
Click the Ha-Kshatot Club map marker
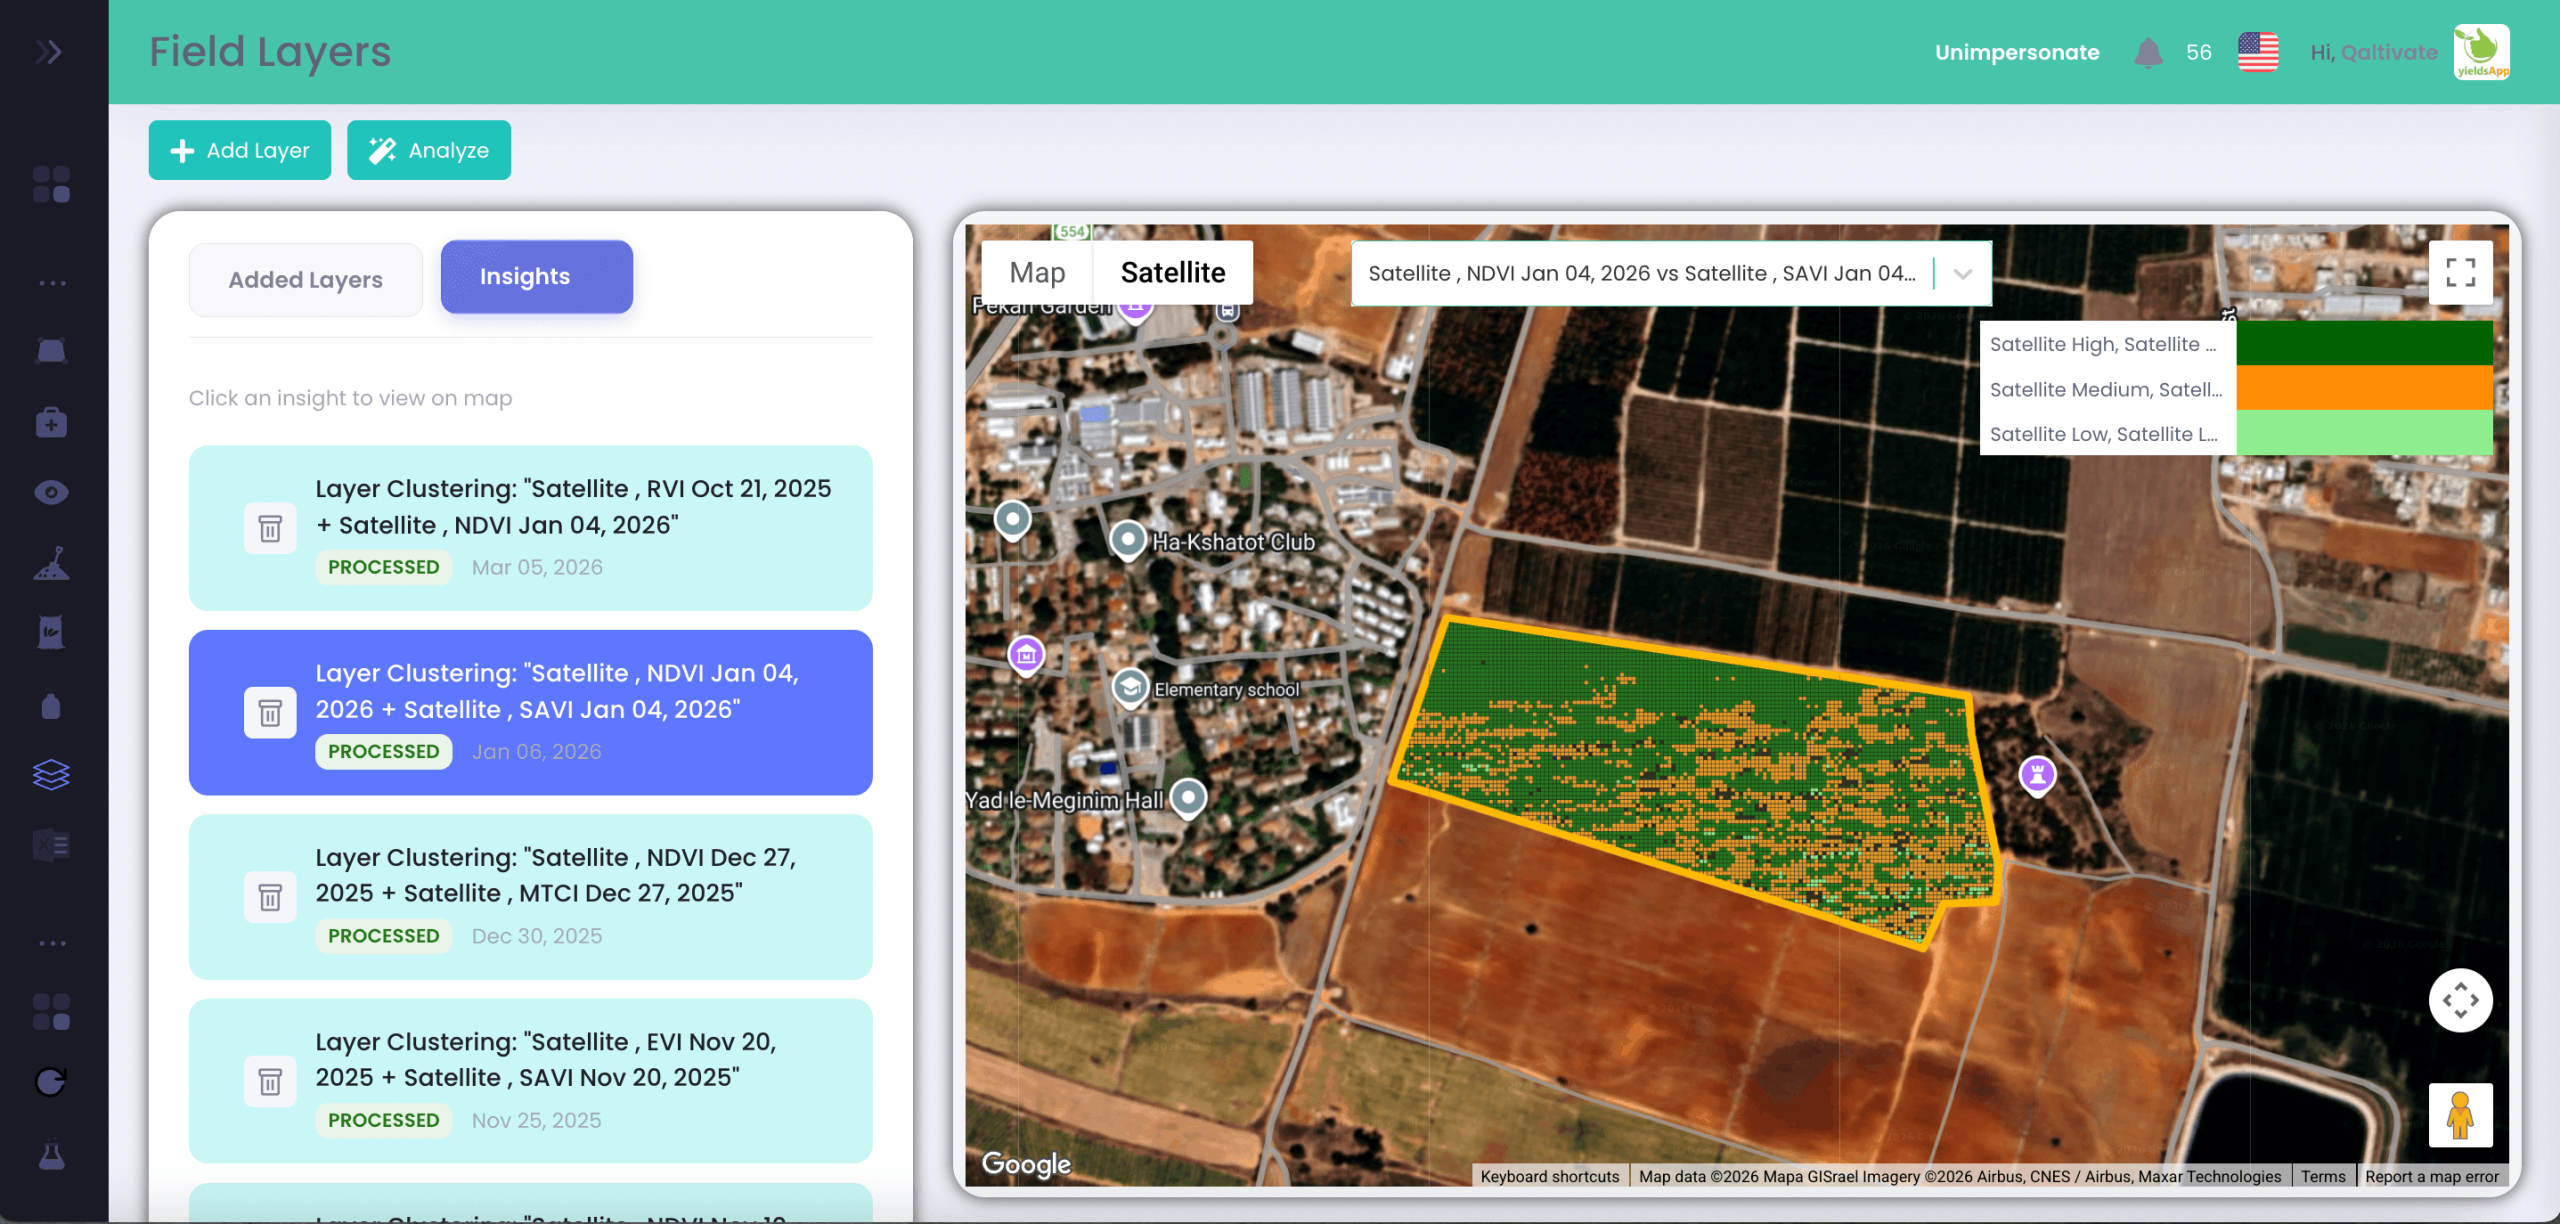point(1128,540)
